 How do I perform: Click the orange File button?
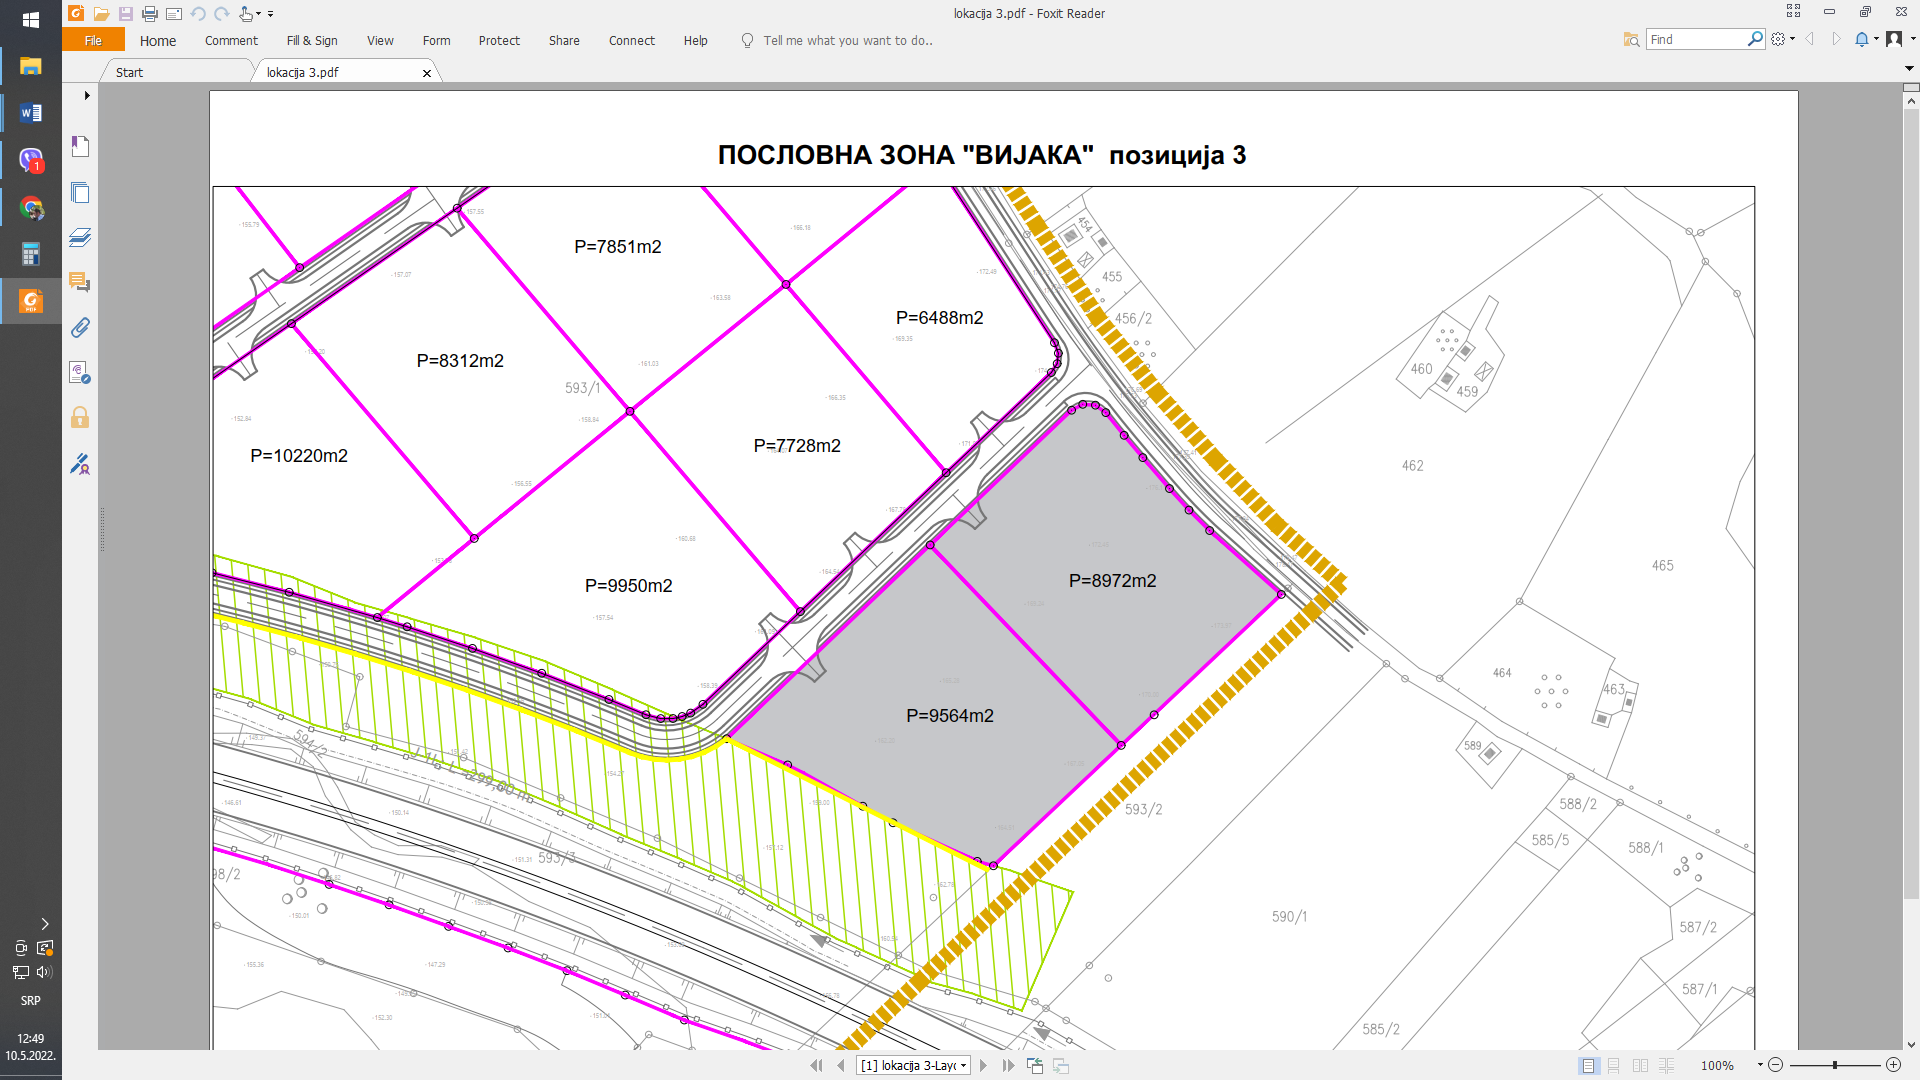[93, 41]
